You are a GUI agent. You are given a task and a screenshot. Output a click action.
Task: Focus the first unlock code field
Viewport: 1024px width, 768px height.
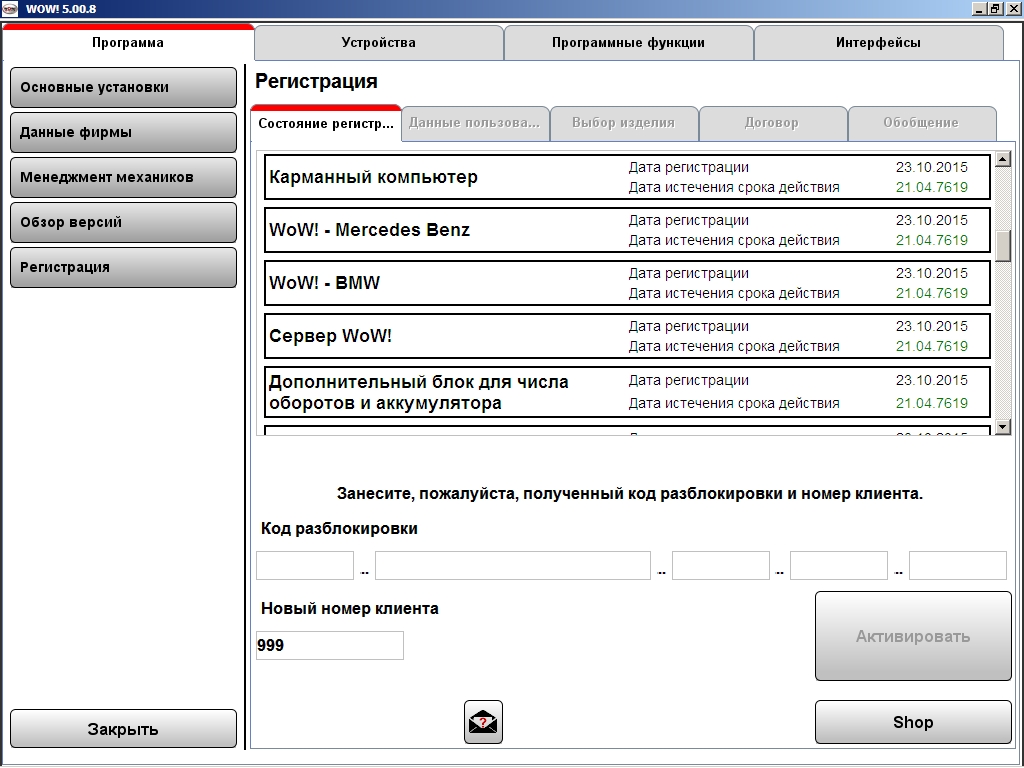point(305,566)
